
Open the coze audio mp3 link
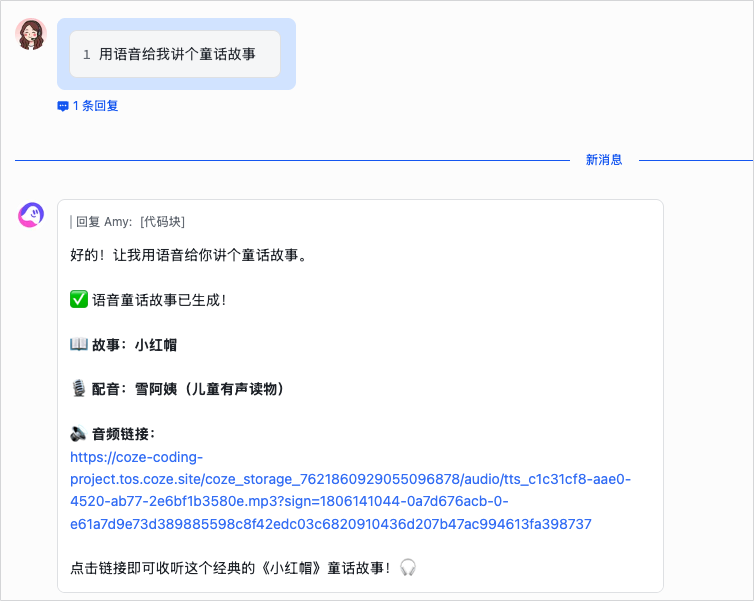pyautogui.click(x=350, y=490)
